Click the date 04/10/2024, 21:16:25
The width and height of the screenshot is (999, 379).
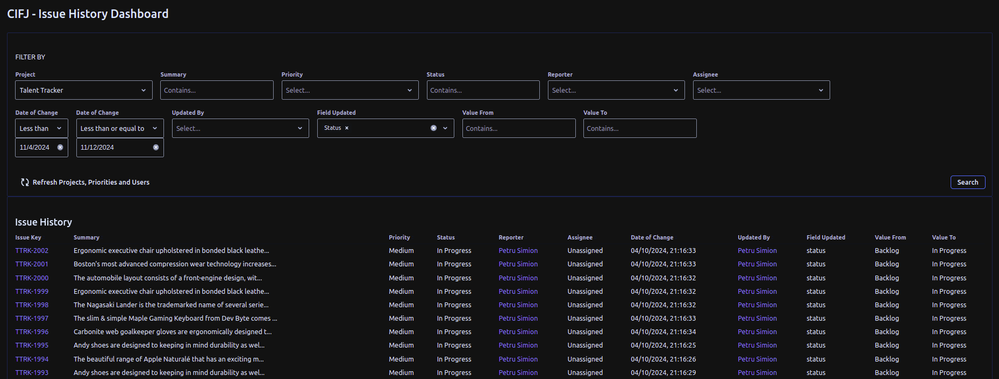663,346
